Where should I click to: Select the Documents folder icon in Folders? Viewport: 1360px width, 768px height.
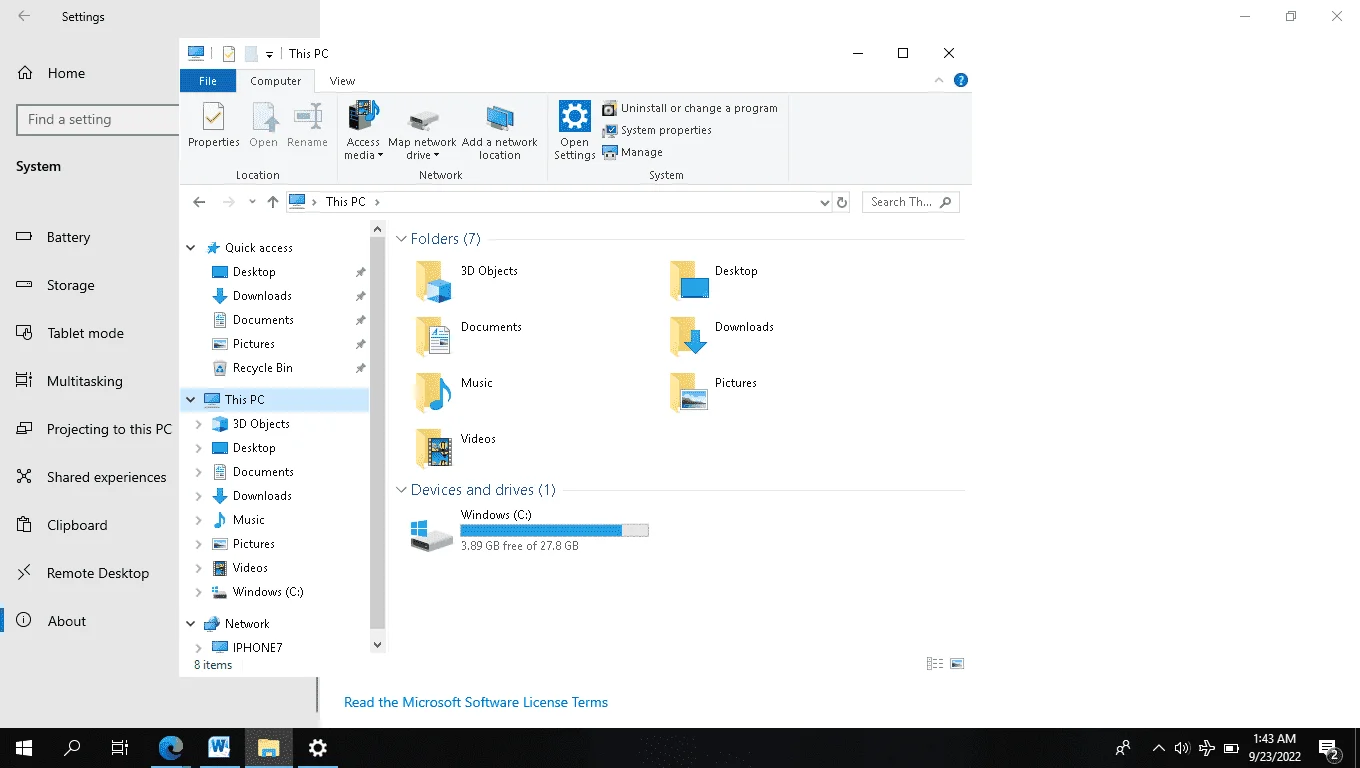[x=434, y=337]
